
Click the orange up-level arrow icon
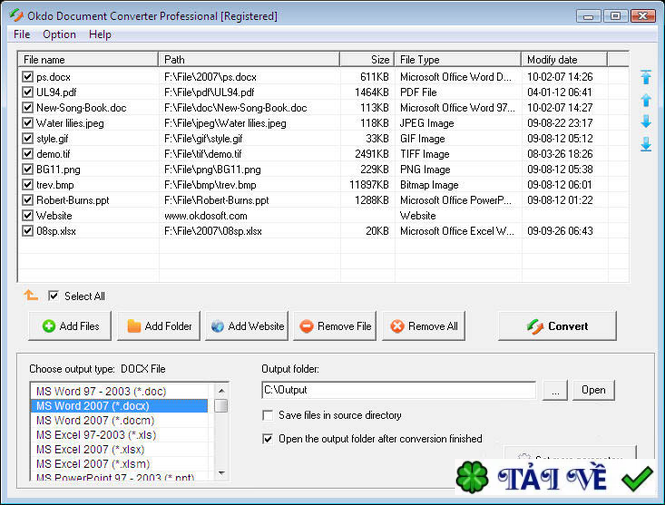coord(30,295)
